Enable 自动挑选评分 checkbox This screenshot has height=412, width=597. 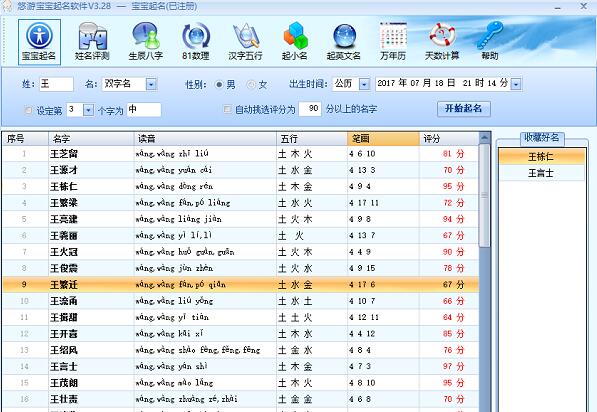click(227, 110)
